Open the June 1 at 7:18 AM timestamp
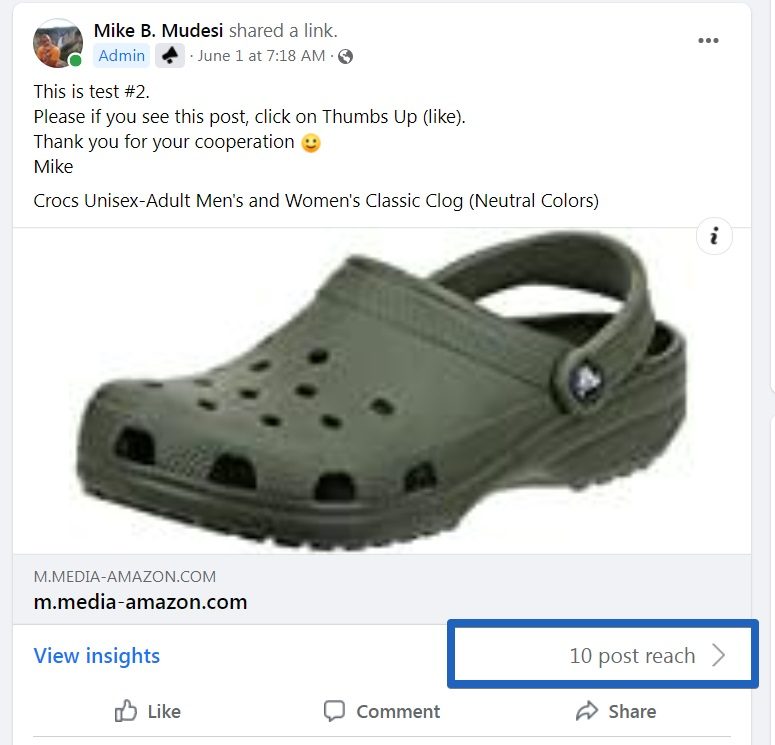 tap(261, 56)
